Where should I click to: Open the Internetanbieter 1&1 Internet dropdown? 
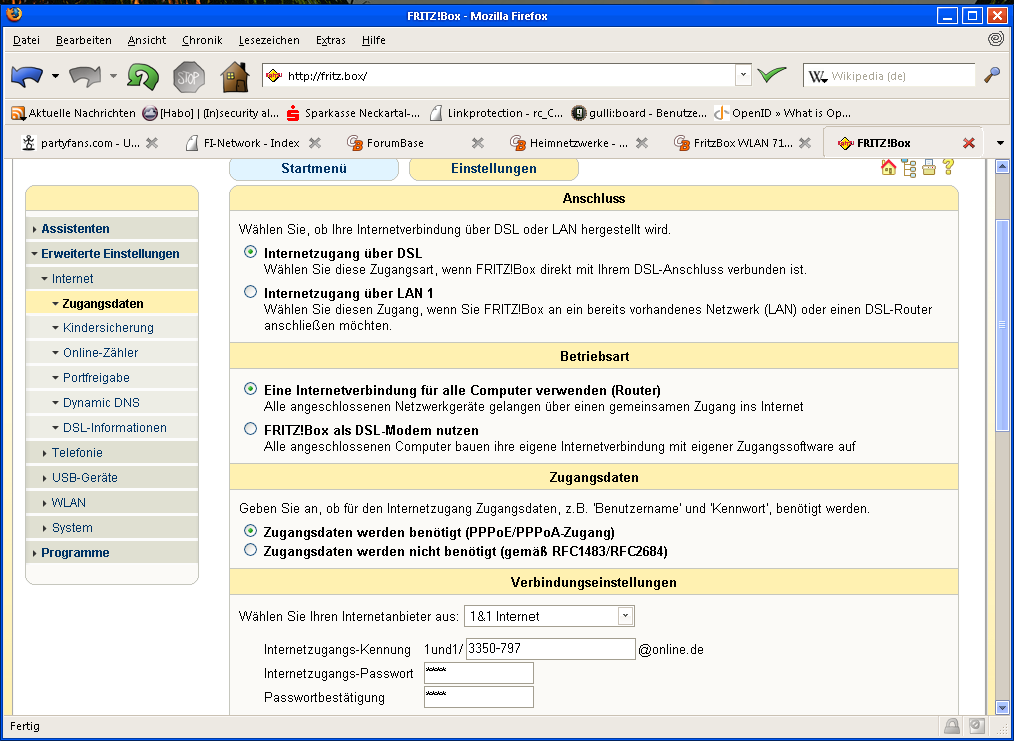pyautogui.click(x=549, y=616)
